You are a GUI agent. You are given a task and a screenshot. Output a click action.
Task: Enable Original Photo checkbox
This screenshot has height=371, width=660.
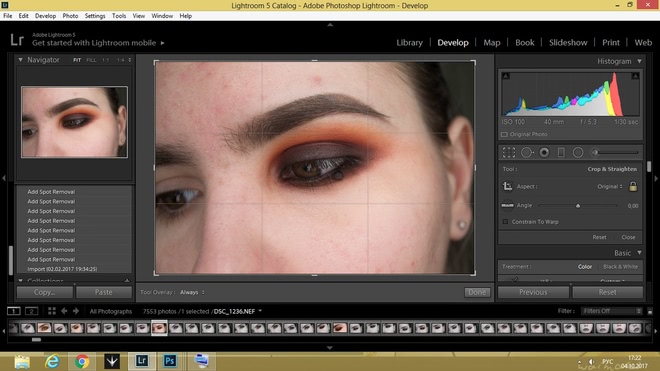click(504, 134)
